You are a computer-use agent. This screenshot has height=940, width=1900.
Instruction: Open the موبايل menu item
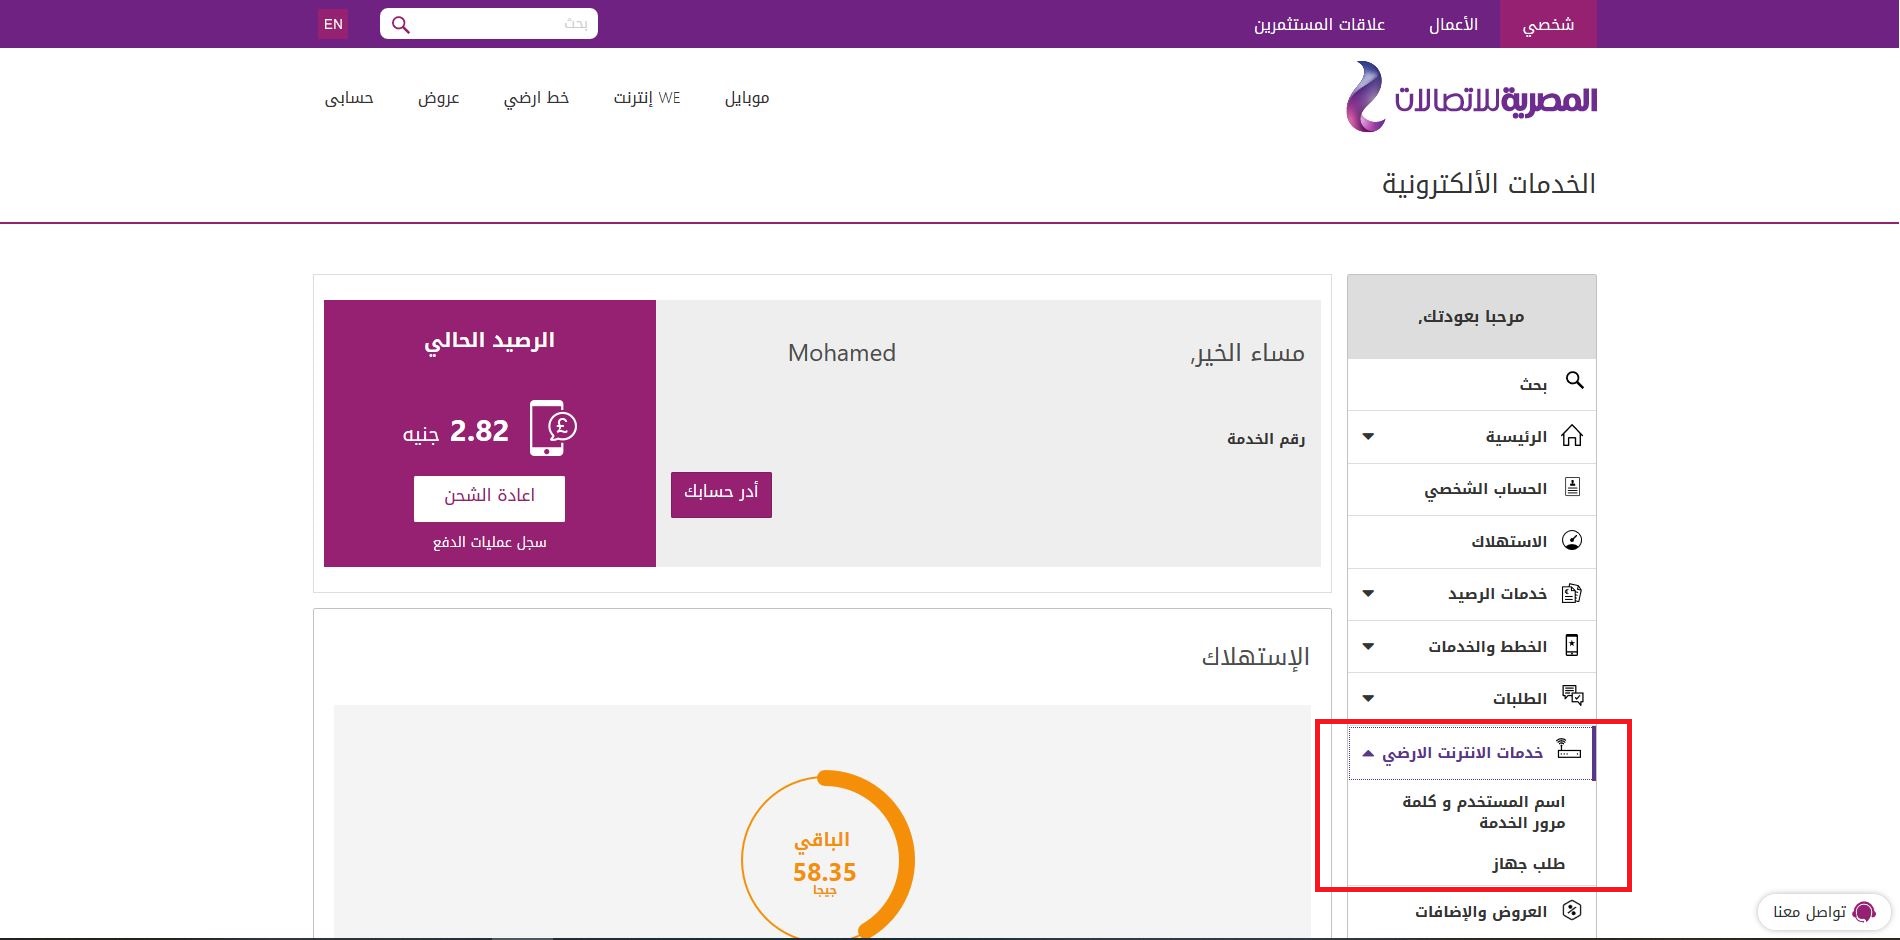click(746, 98)
